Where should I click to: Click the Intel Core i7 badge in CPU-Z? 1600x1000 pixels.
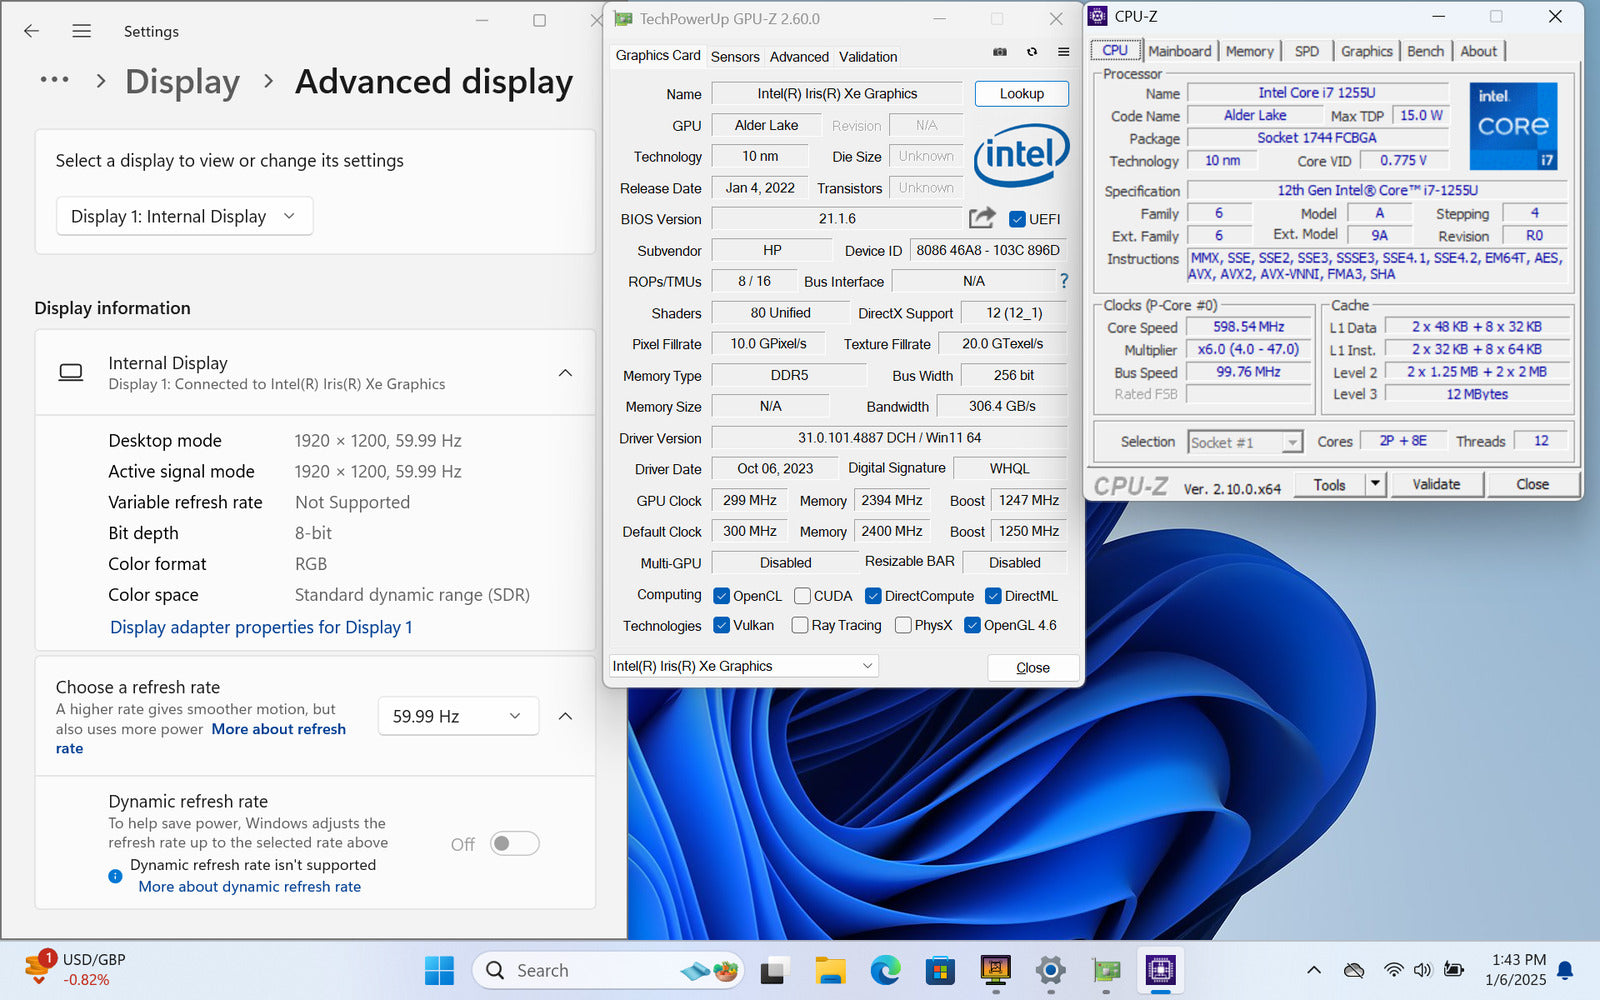tap(1513, 126)
